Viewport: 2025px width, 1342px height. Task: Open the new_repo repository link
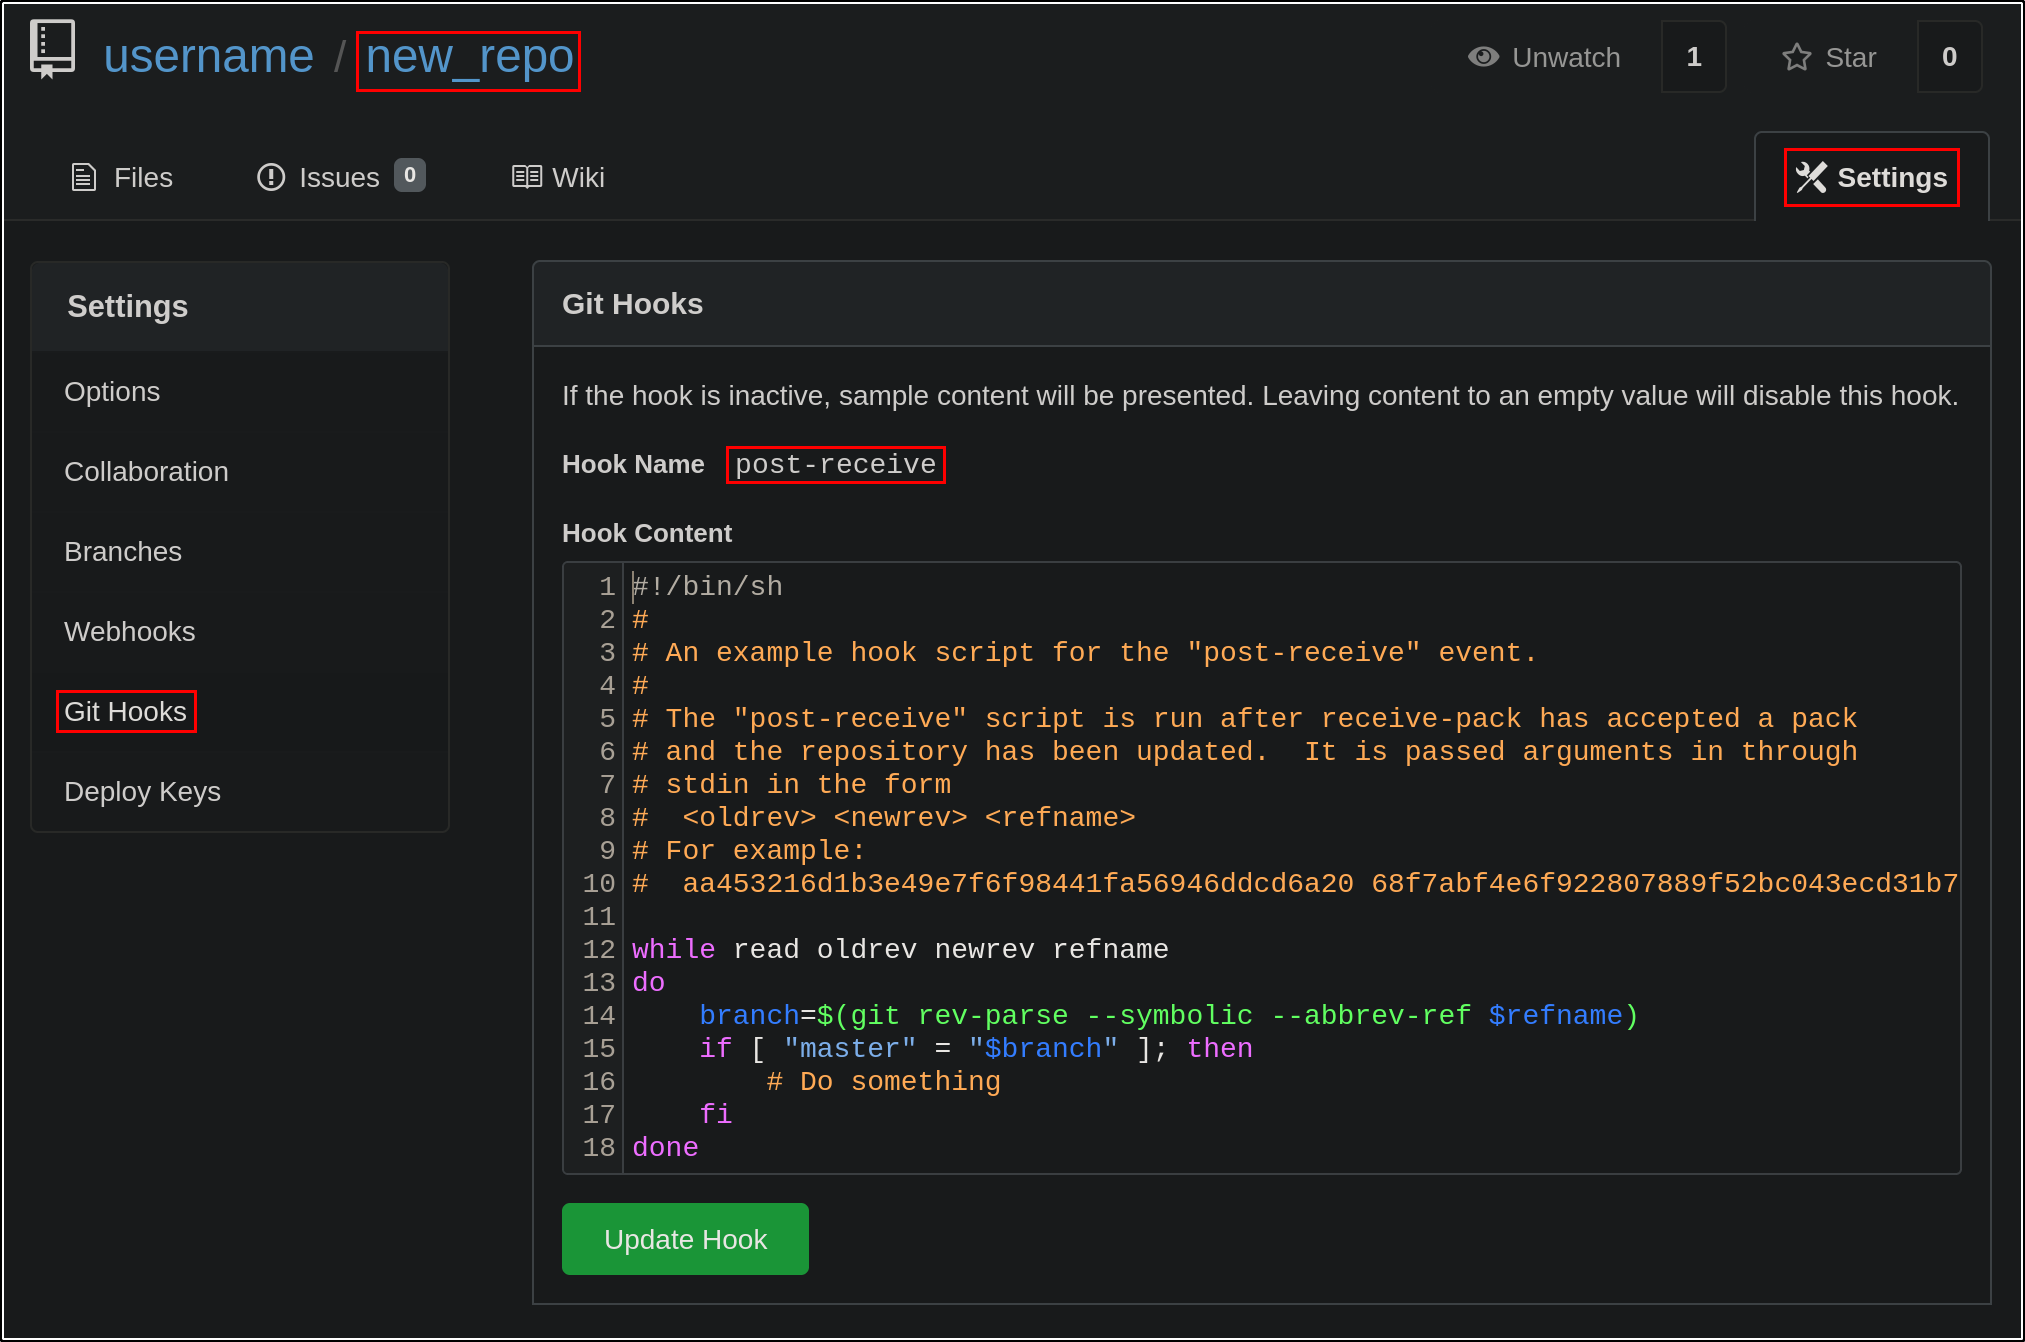click(469, 57)
